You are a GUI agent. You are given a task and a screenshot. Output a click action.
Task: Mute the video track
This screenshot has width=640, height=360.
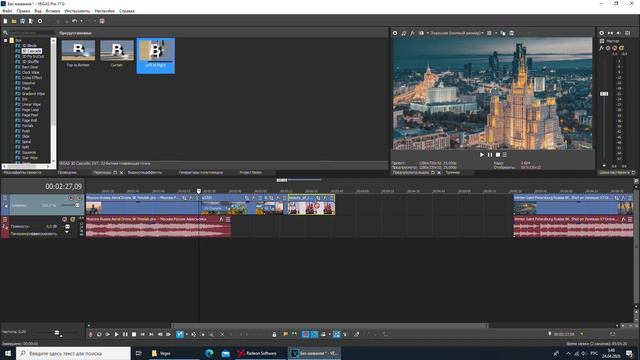71,198
